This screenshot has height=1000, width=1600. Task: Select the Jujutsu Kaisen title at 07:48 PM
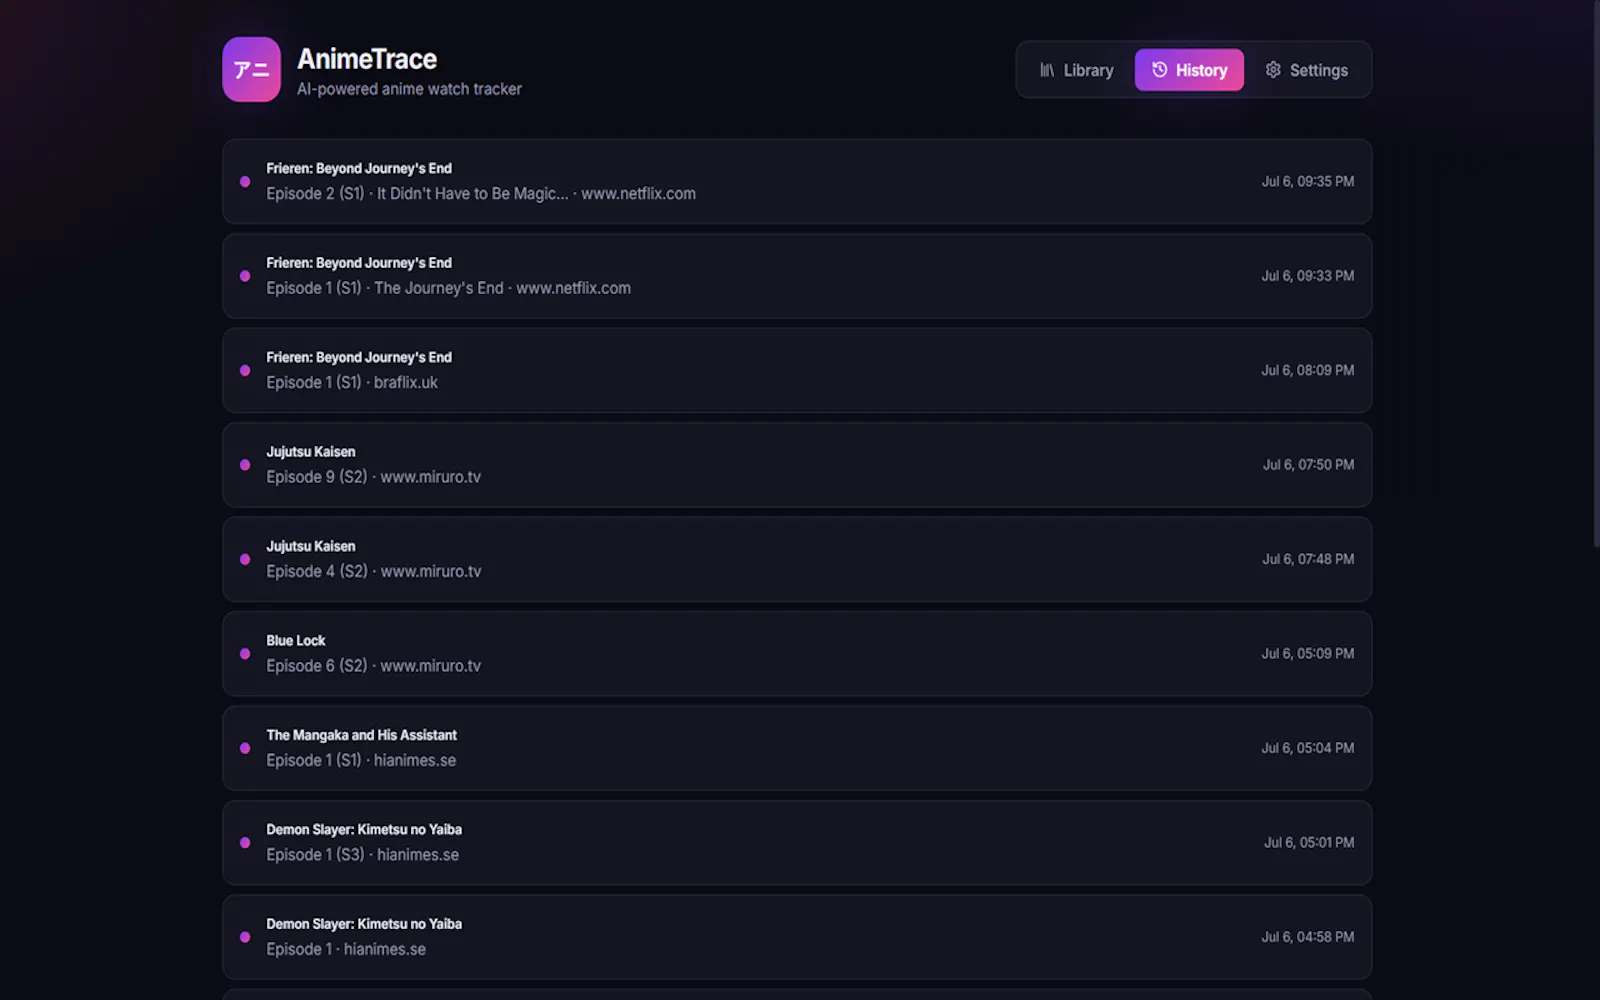tap(310, 546)
